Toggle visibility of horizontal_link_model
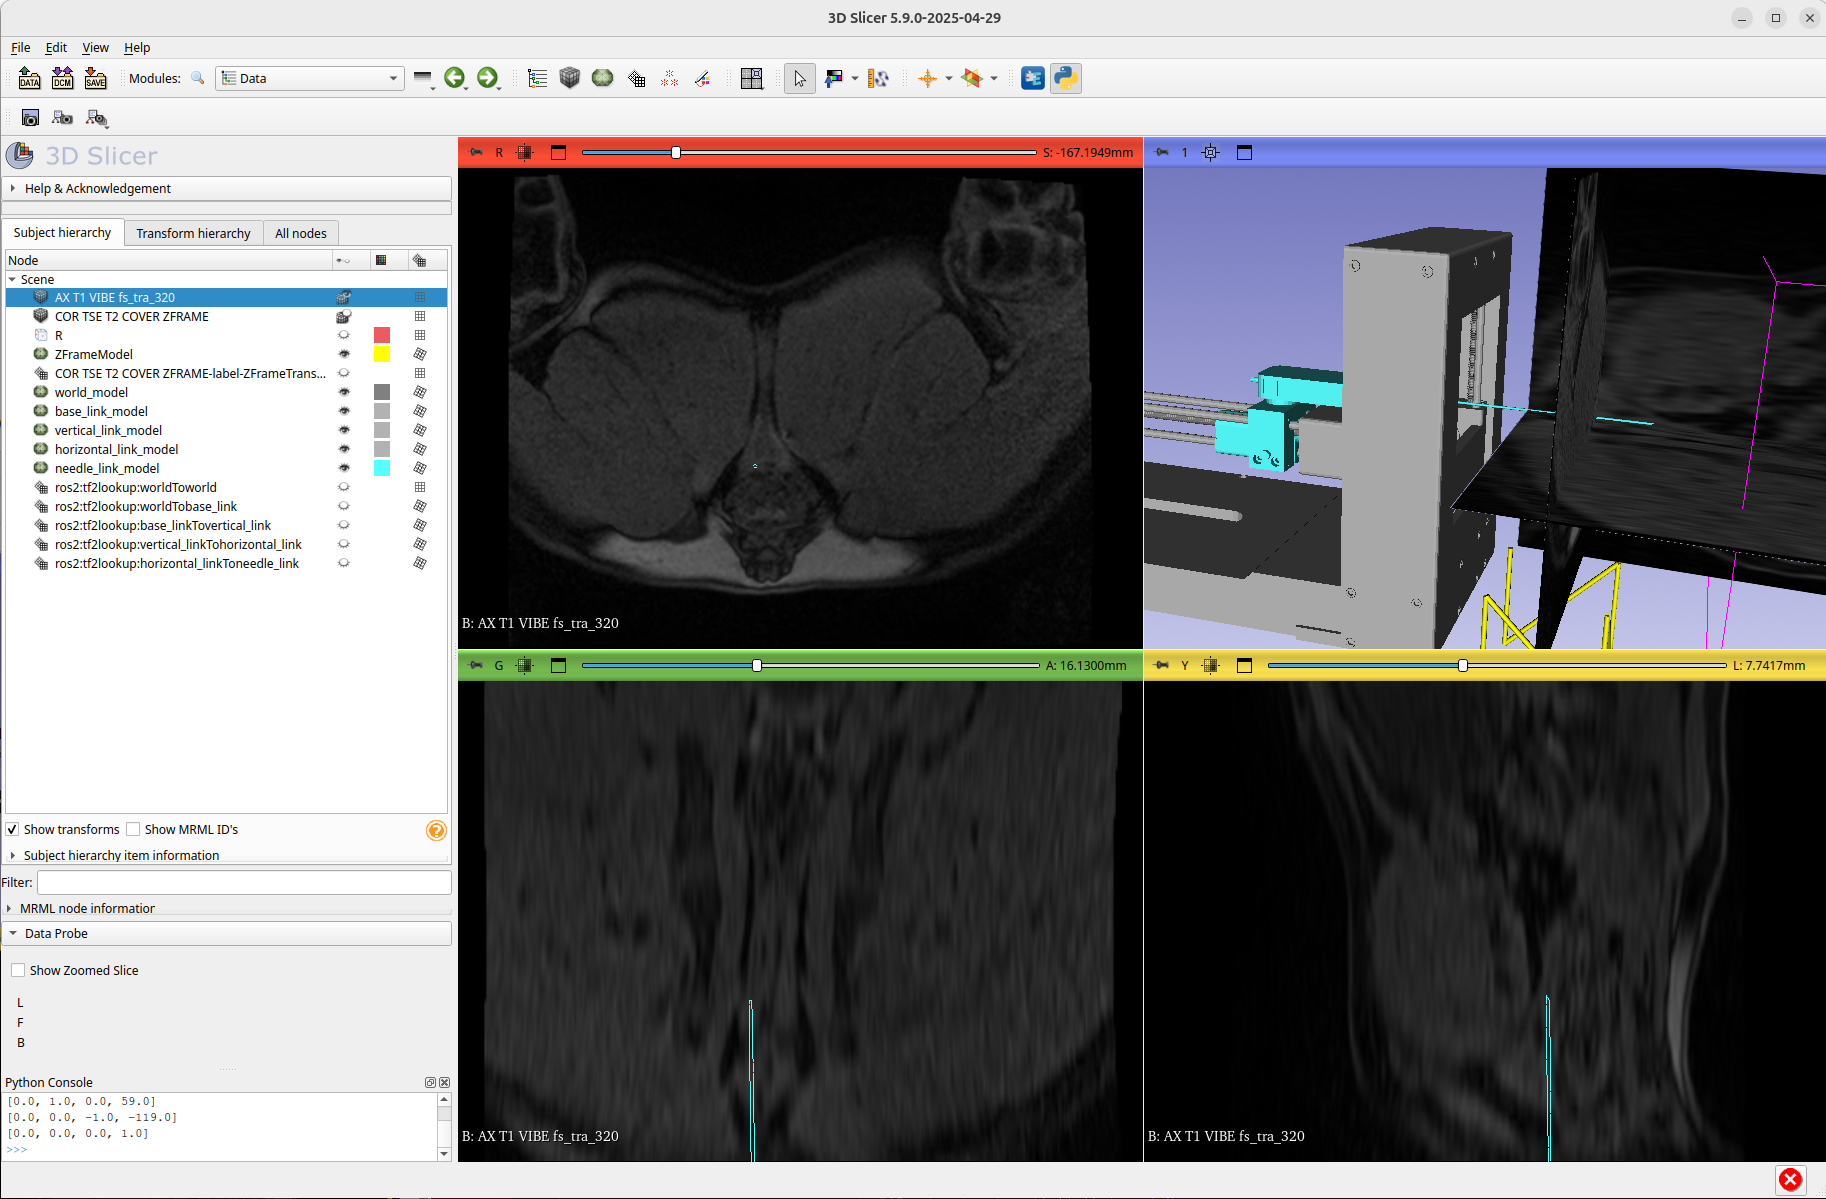The image size is (1826, 1199). [344, 450]
